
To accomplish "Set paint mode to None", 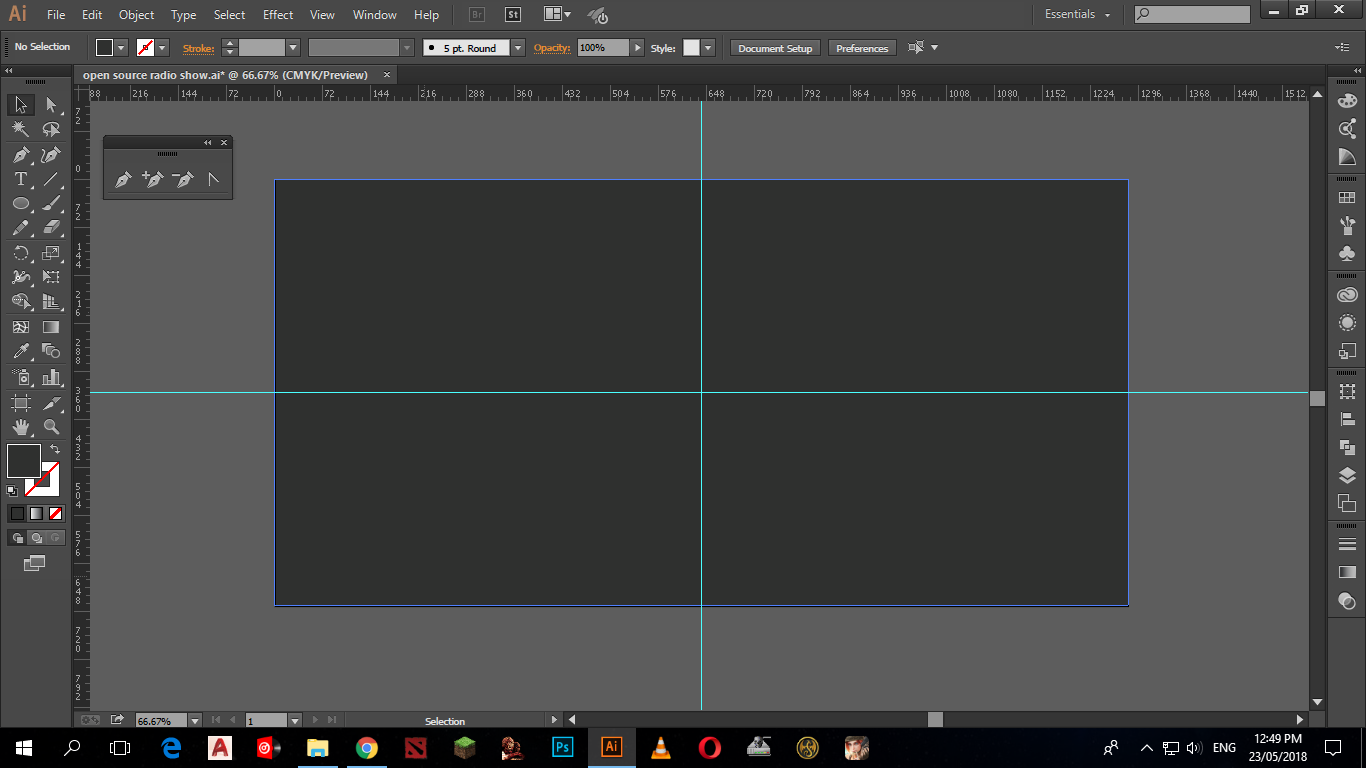I will 56,513.
